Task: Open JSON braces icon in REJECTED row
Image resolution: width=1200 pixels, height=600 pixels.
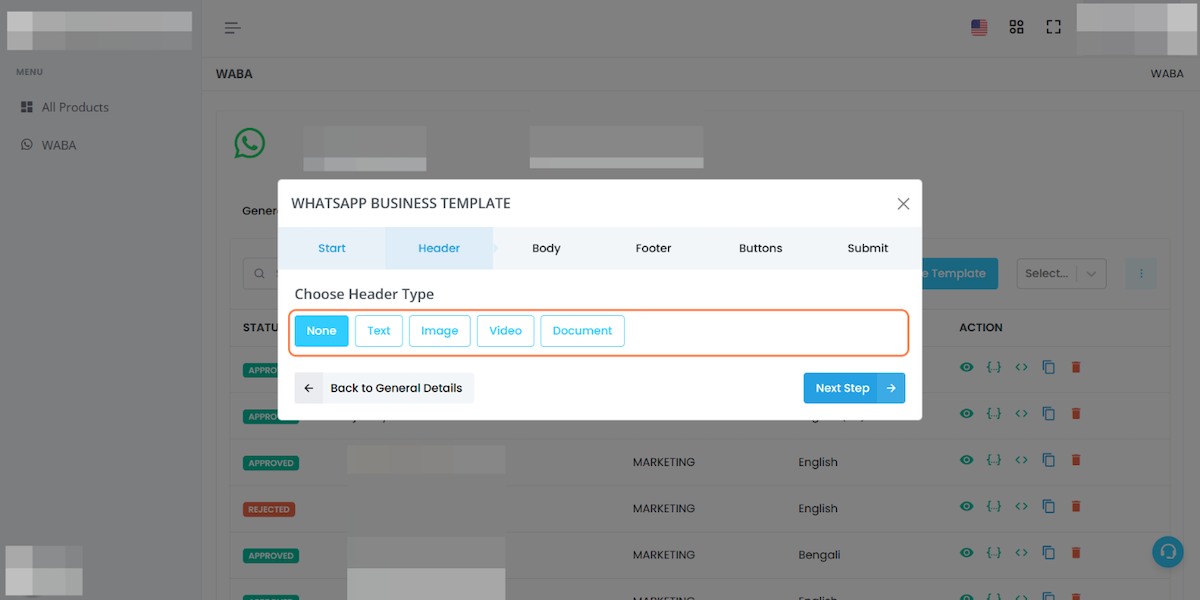Action: click(994, 508)
